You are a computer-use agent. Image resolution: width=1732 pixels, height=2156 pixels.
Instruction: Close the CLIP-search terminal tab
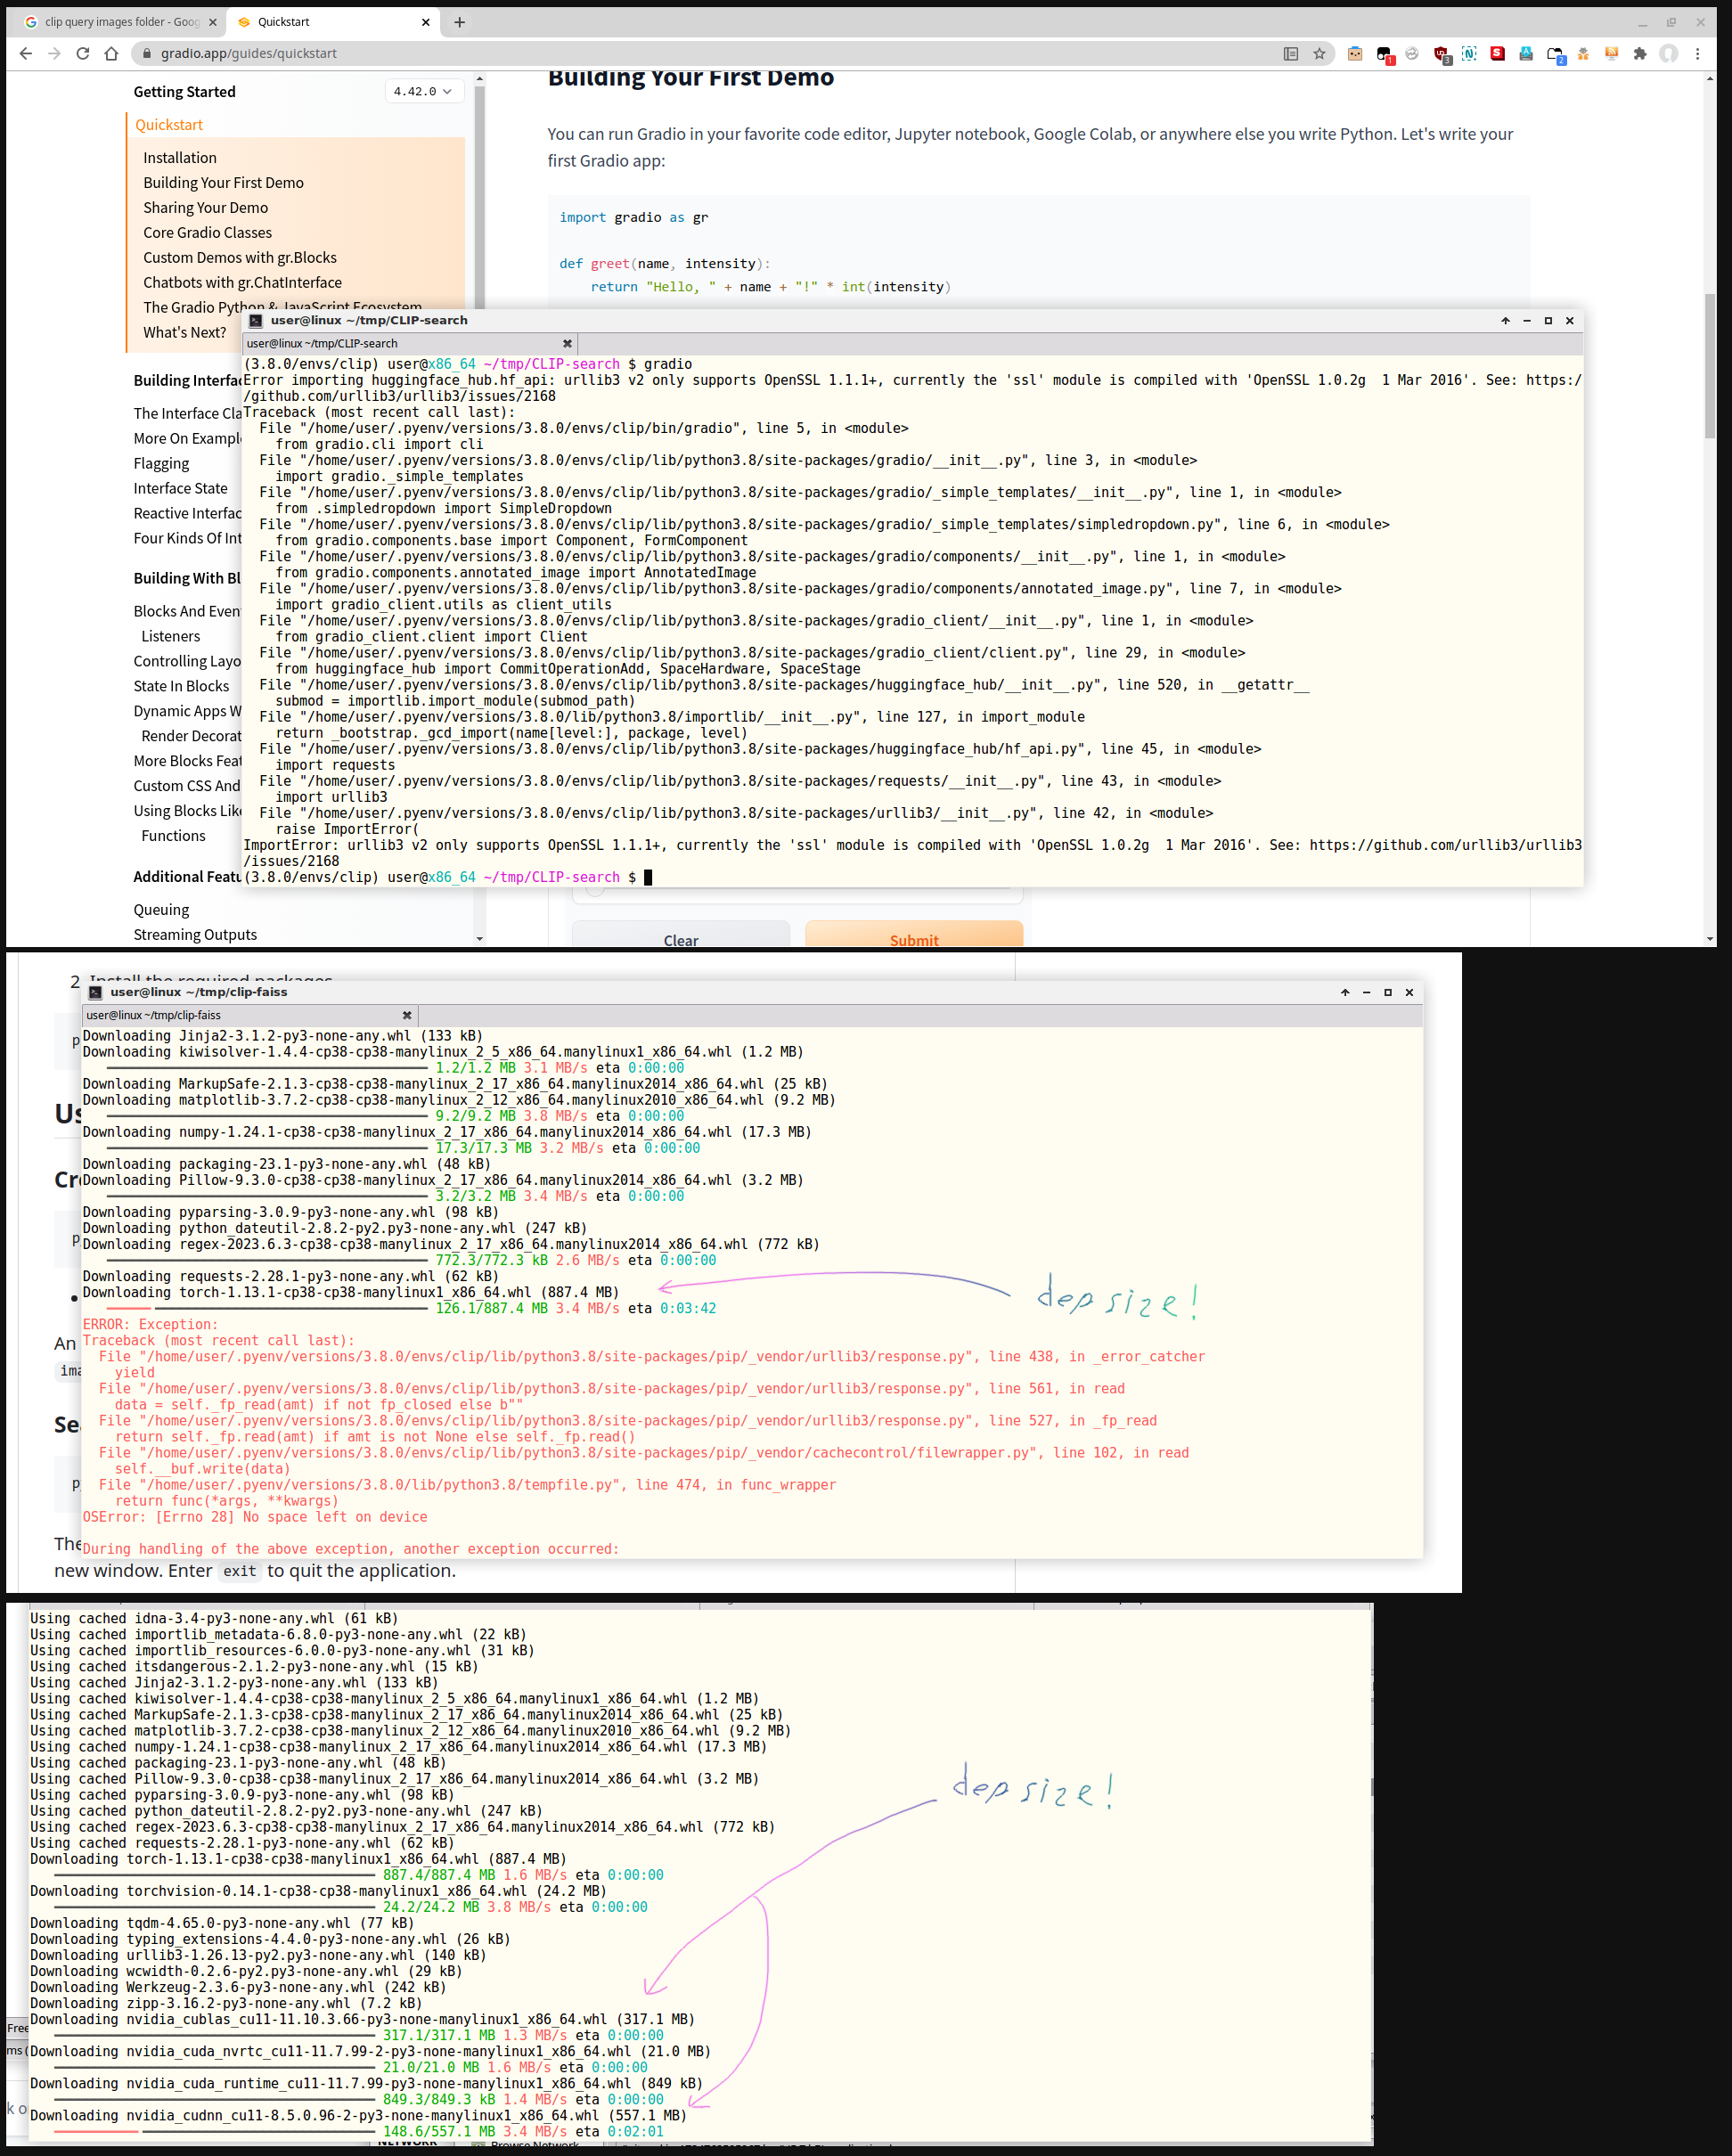click(x=567, y=343)
